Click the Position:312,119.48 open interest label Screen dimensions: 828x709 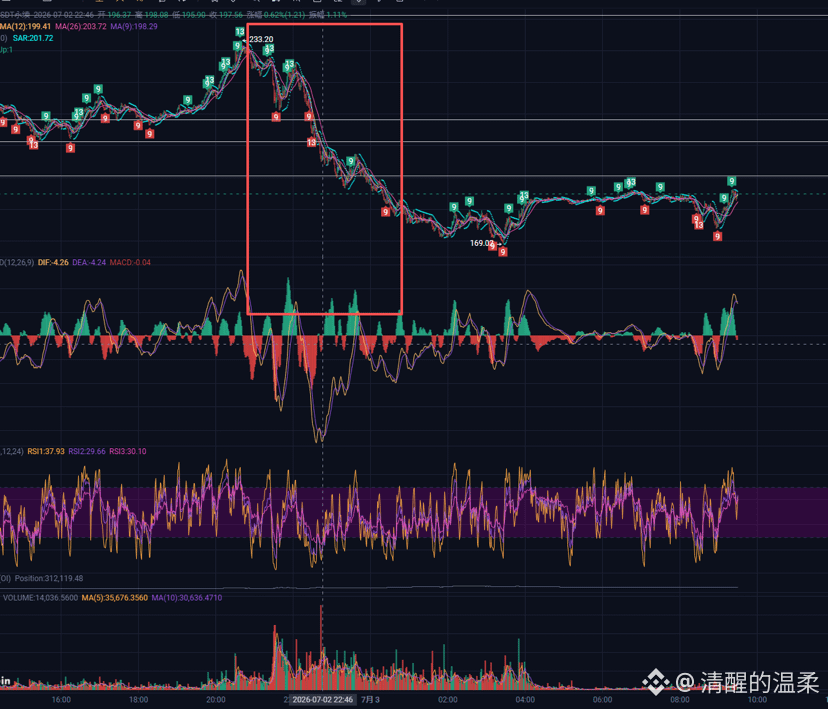[49, 579]
